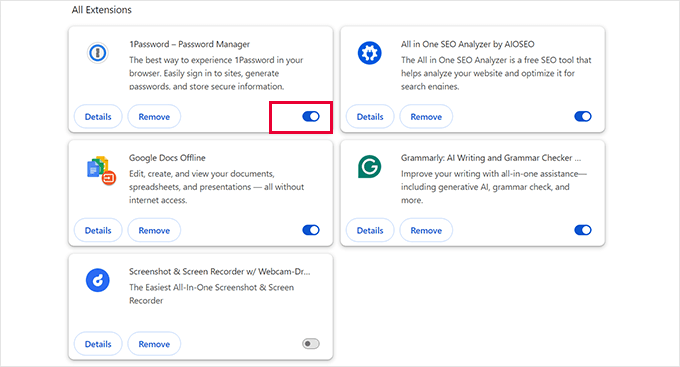The height and width of the screenshot is (367, 680).
Task: Remove Google Docs Offline extension
Action: tap(154, 230)
